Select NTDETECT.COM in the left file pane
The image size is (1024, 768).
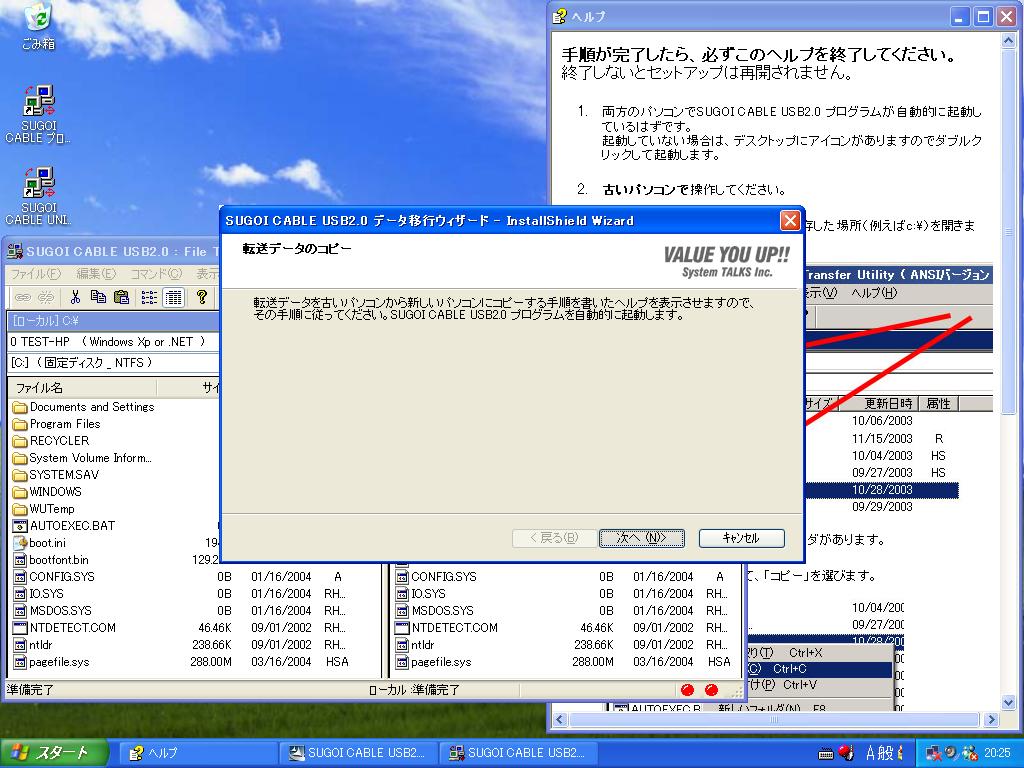click(65, 628)
